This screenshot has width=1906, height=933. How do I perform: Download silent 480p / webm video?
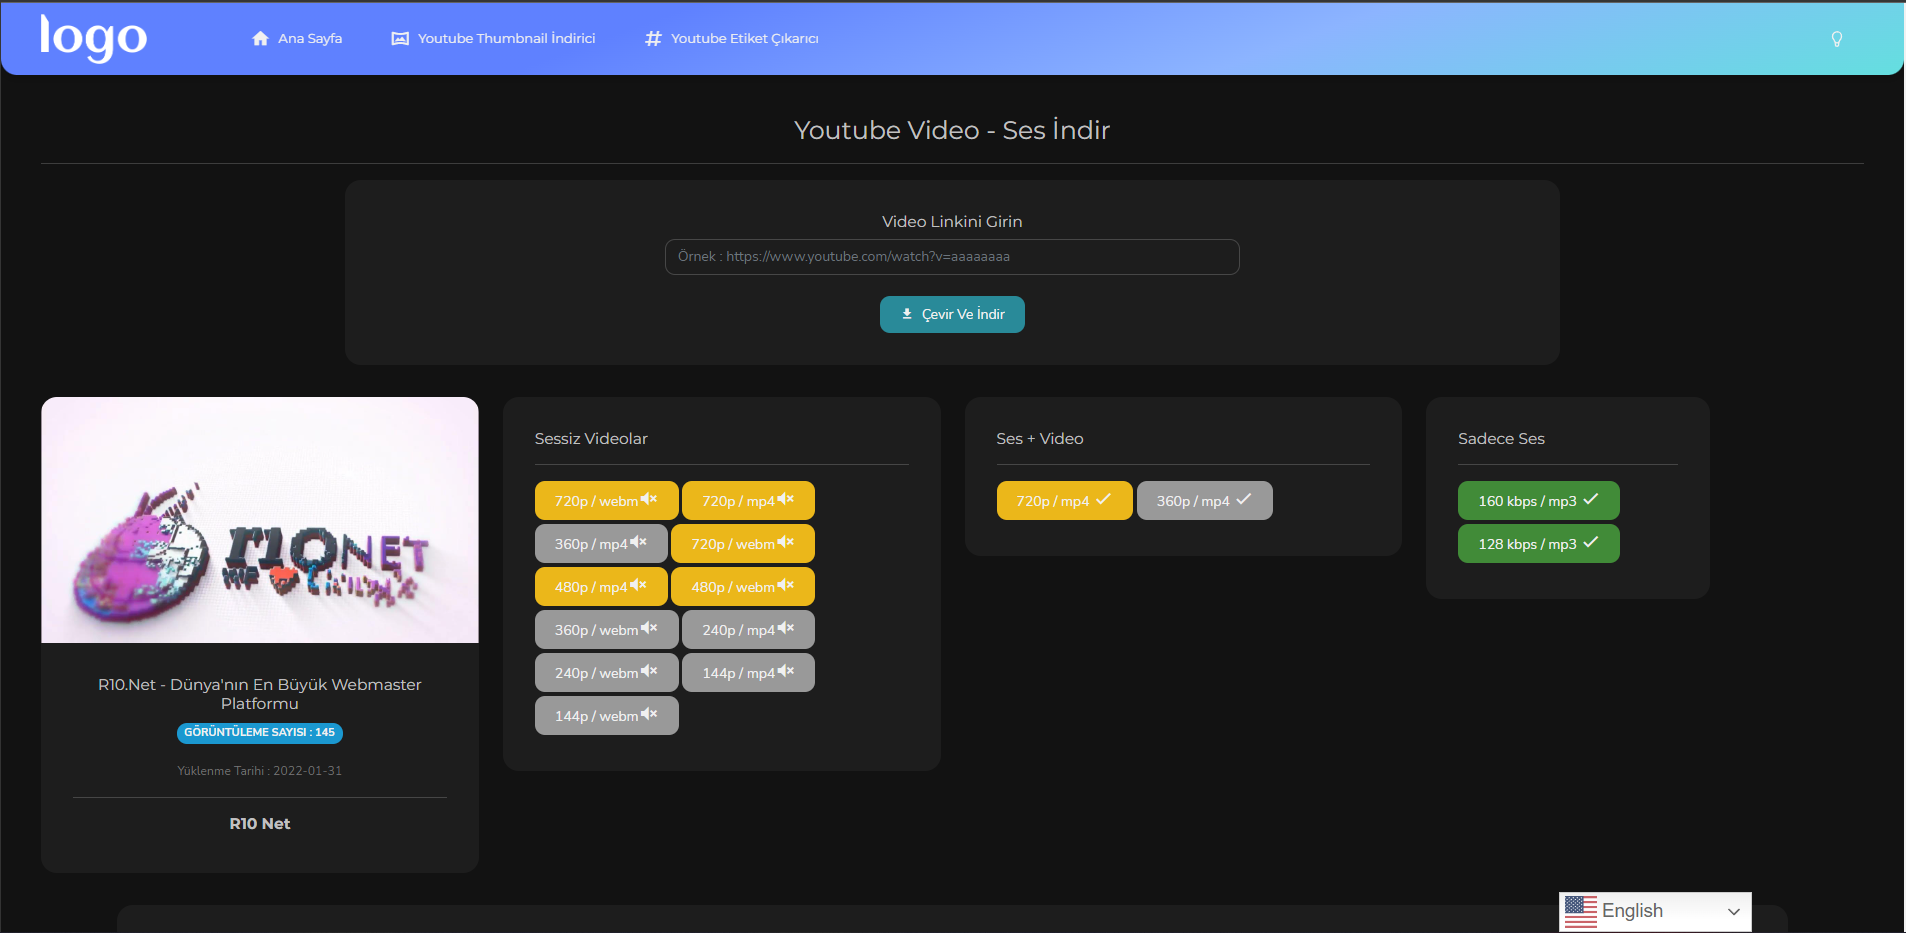click(x=743, y=587)
